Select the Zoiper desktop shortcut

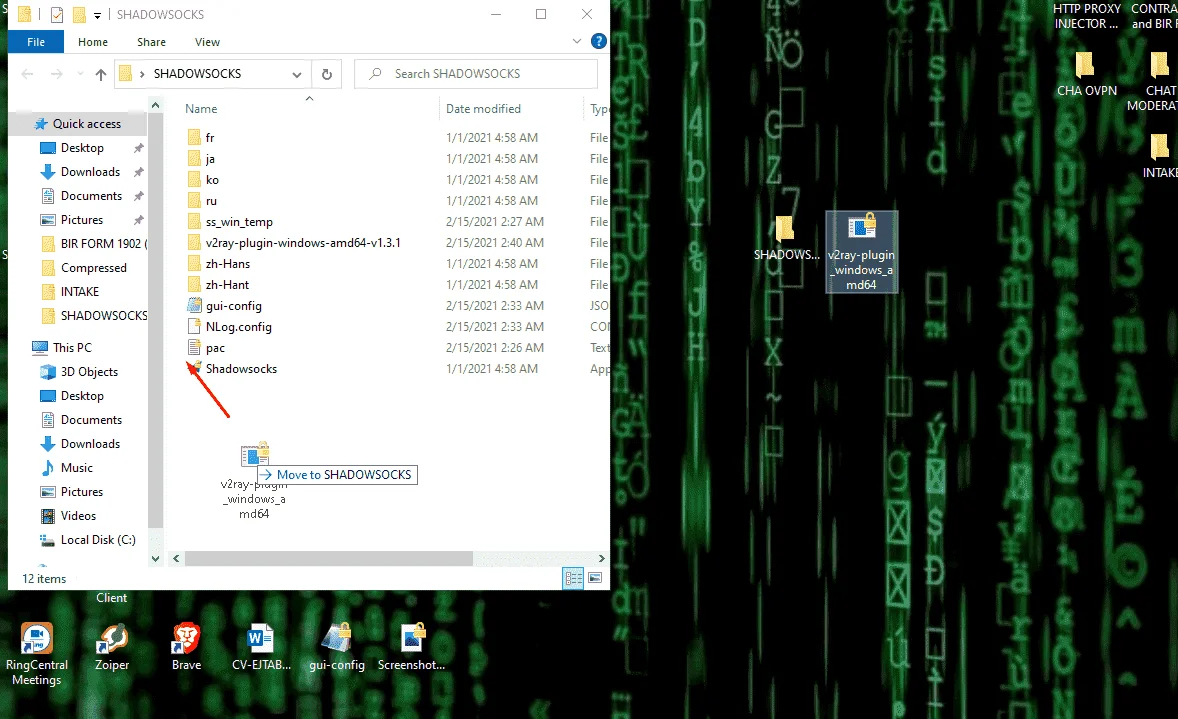(112, 647)
